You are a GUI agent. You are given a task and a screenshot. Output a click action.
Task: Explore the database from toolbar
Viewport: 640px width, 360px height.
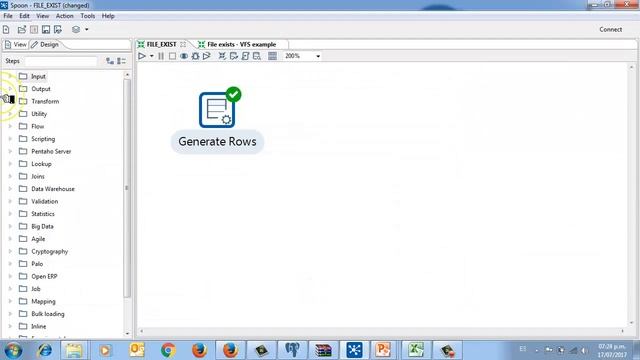click(x=257, y=56)
